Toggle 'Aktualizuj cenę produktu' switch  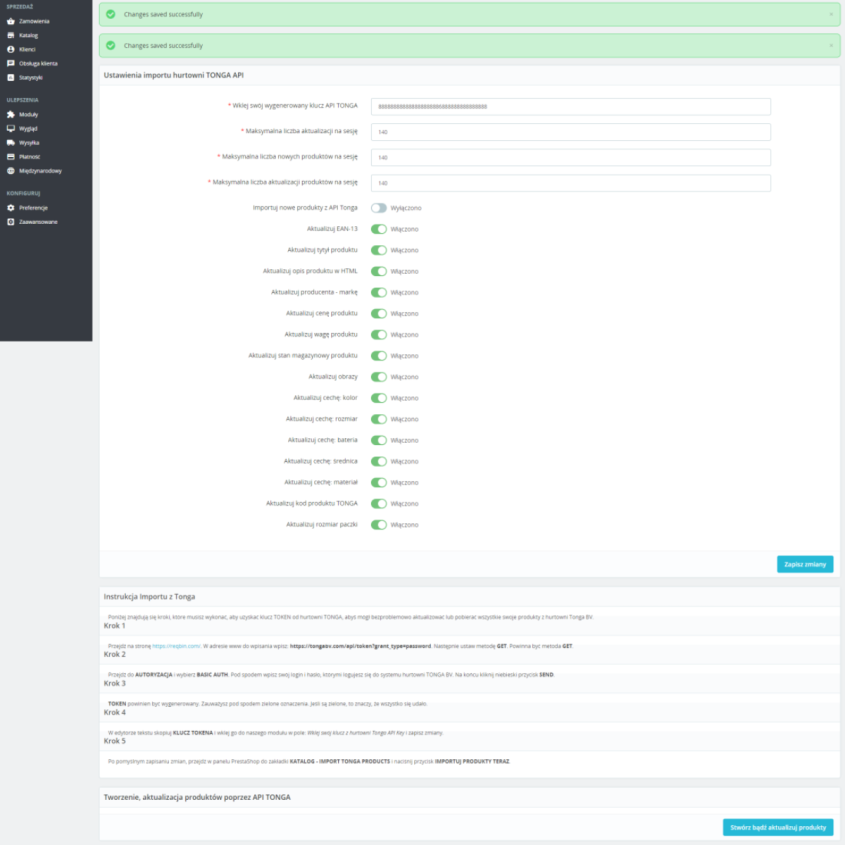[x=379, y=313]
